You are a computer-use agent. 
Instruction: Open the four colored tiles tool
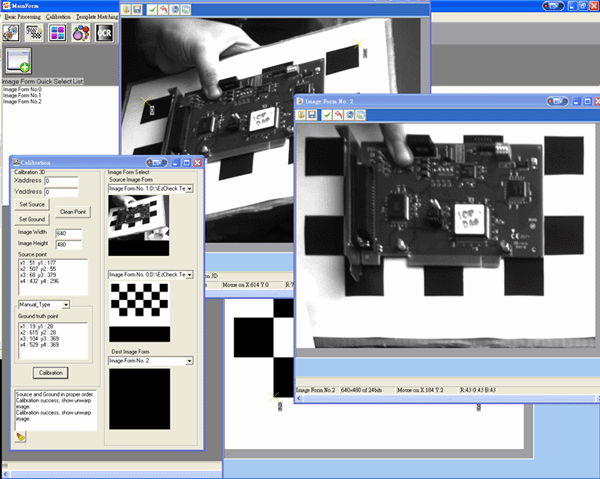tap(57, 33)
